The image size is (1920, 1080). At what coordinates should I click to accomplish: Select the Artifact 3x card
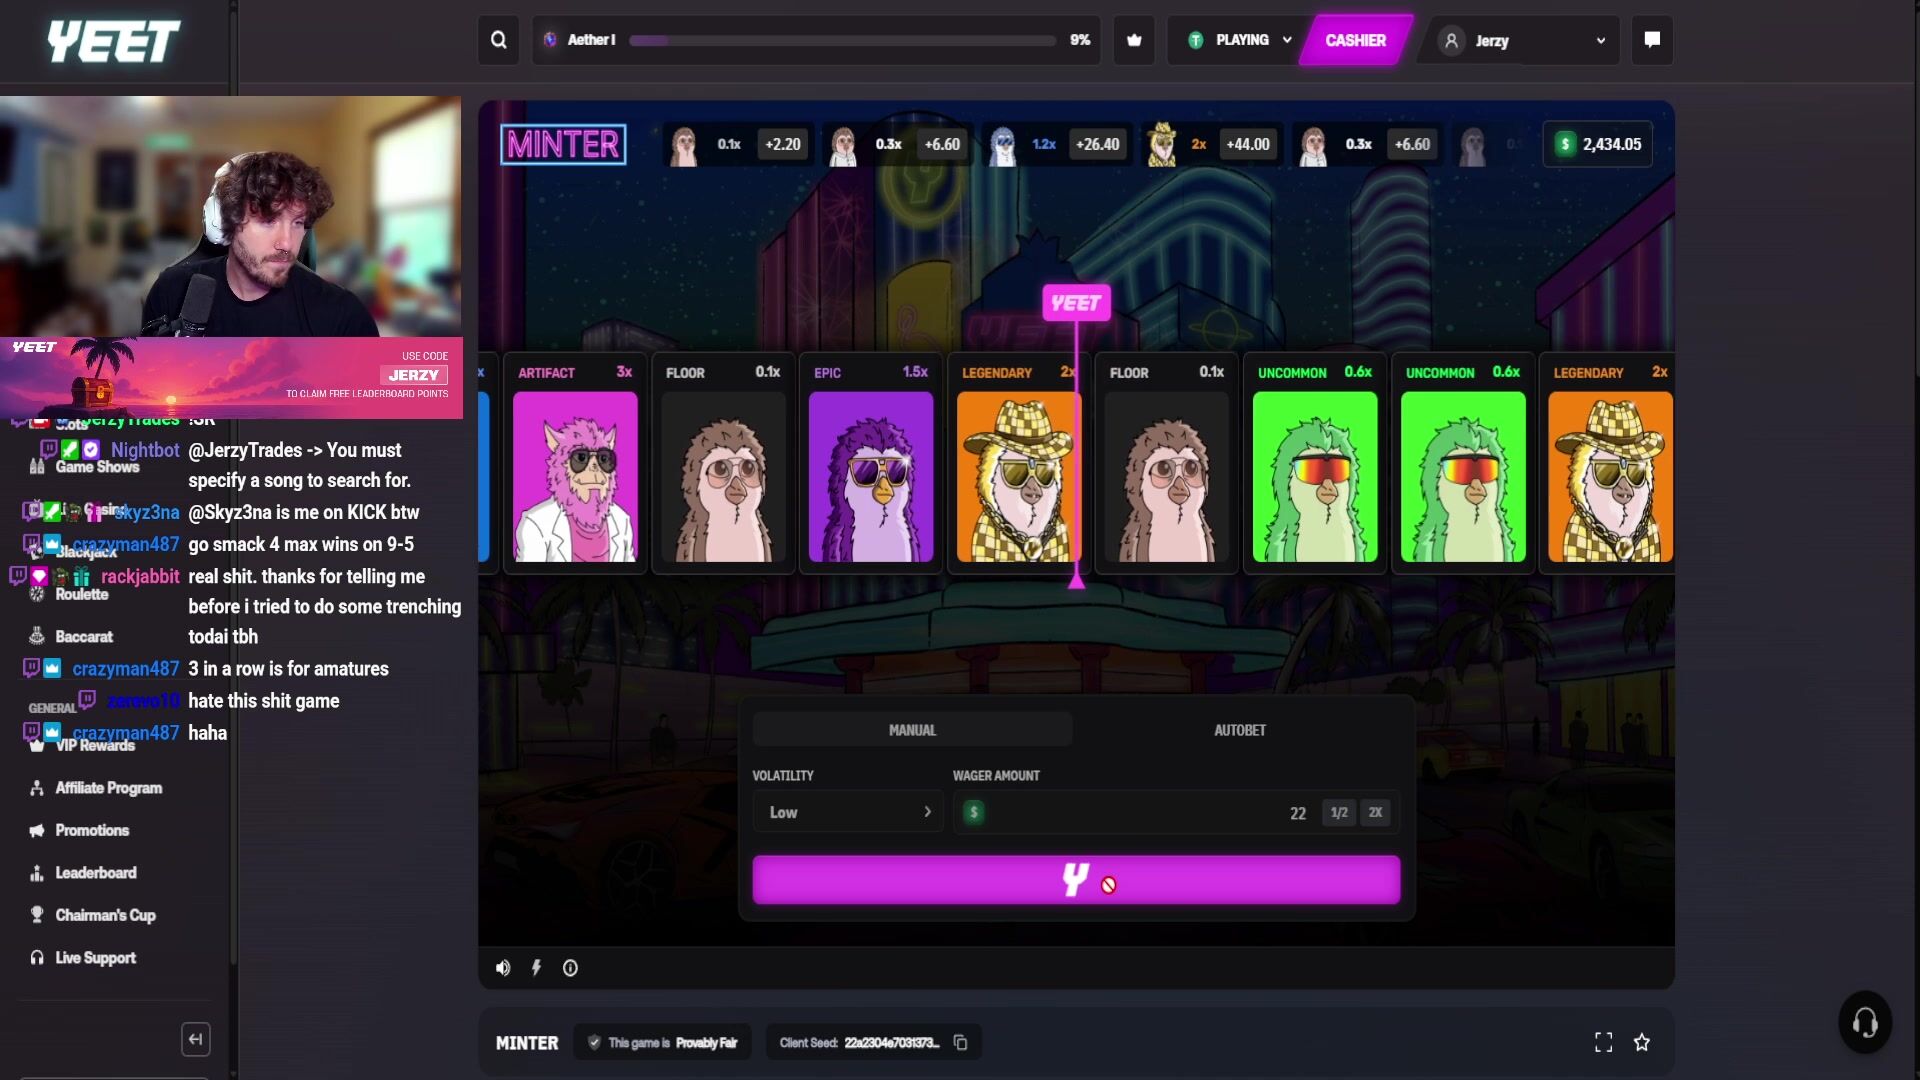[x=575, y=463]
